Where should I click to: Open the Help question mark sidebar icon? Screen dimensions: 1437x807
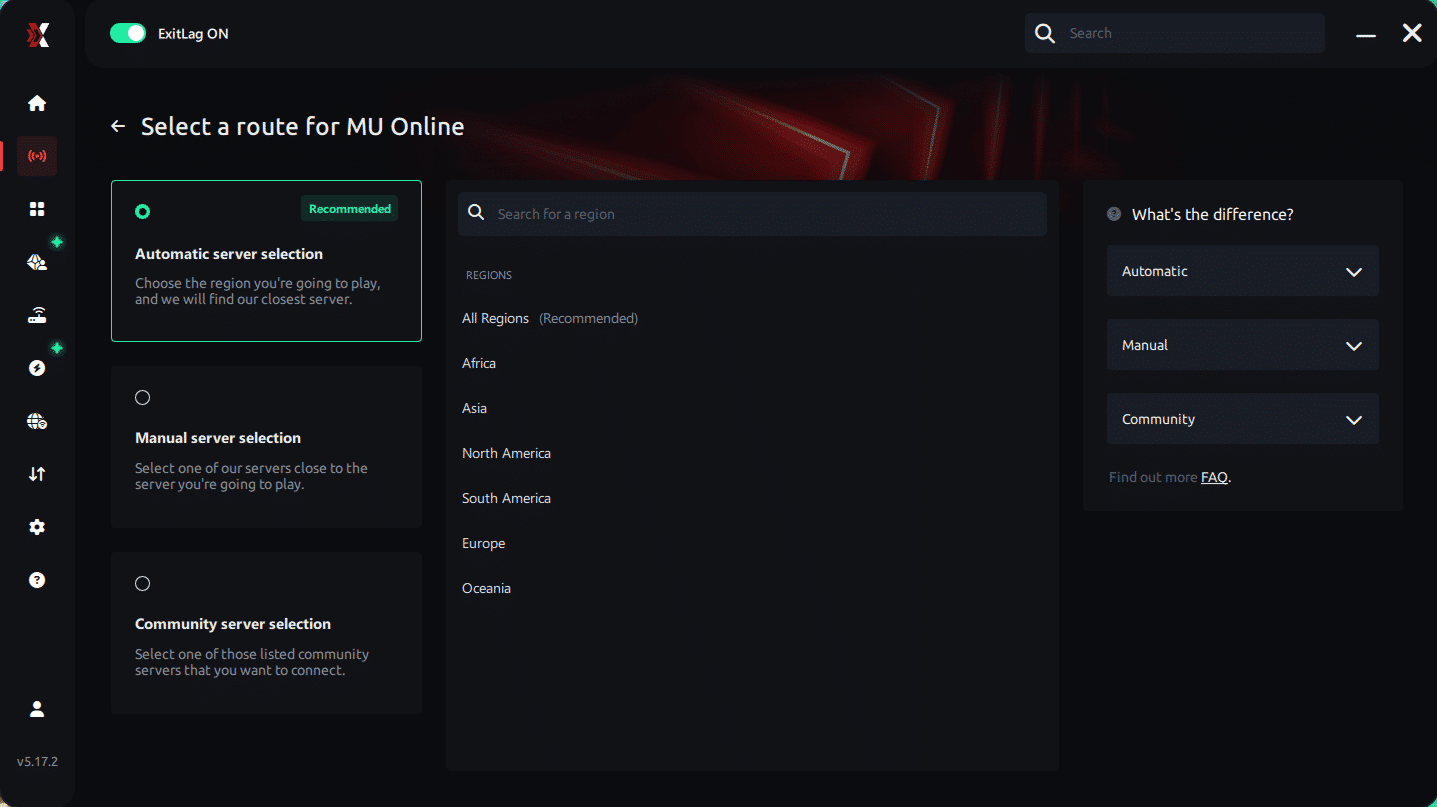[37, 580]
